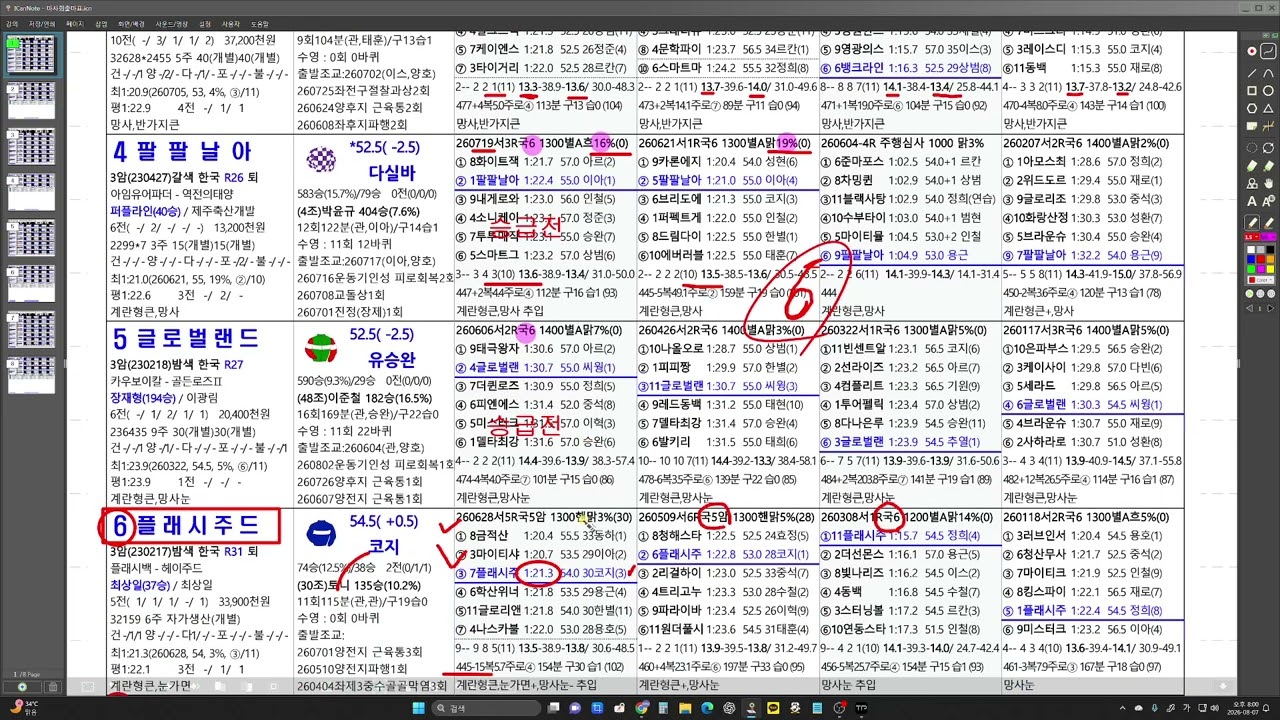Open KakaoTalk from the taskbar
This screenshot has height=720, width=1280.
(x=773, y=708)
